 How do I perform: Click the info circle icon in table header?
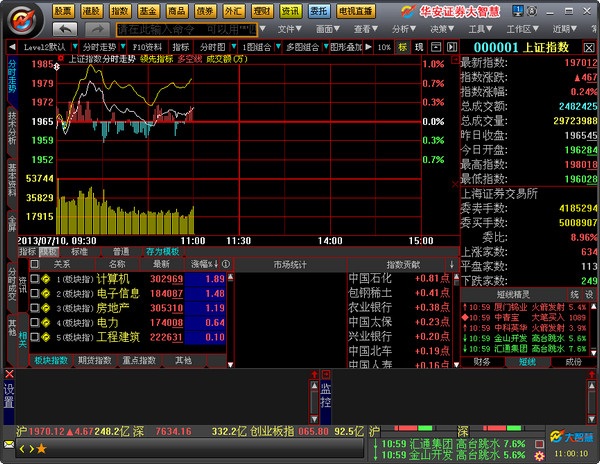226,264
